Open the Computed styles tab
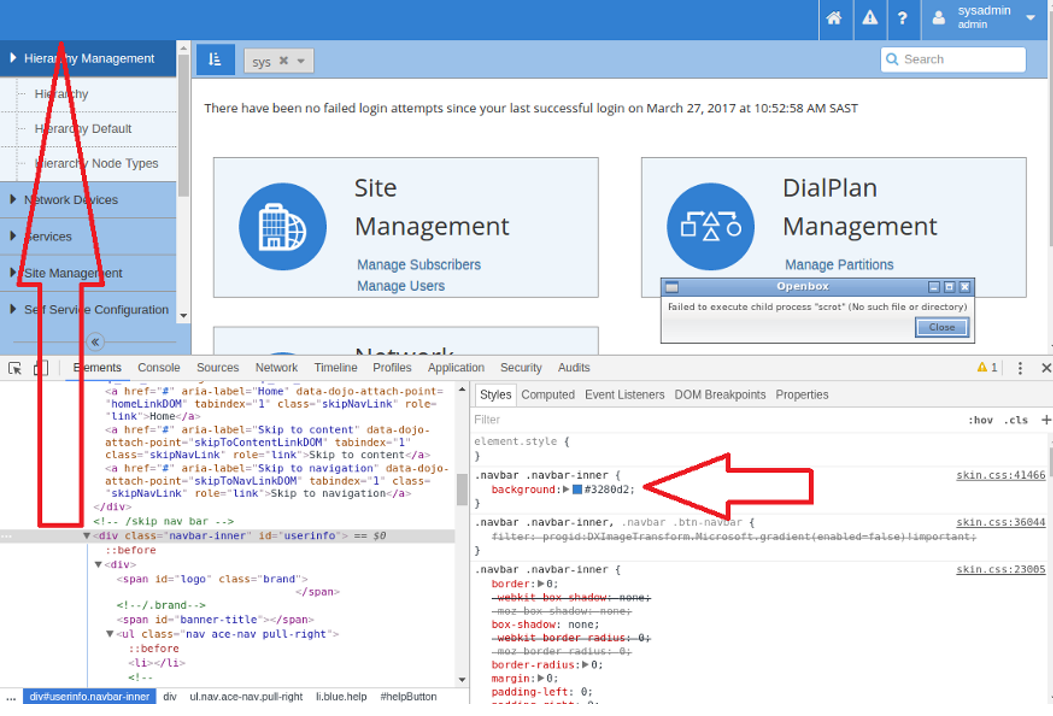This screenshot has width=1053, height=716. click(x=547, y=395)
